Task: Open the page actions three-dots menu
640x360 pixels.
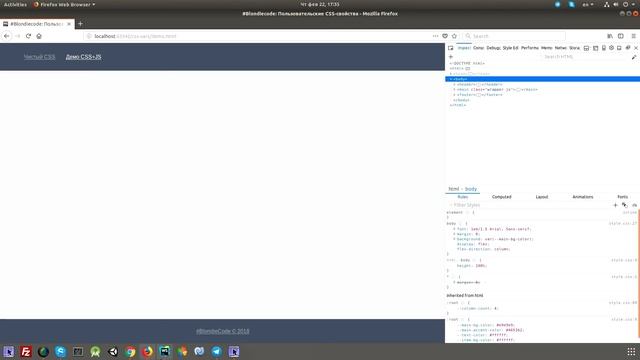Action: [436, 36]
